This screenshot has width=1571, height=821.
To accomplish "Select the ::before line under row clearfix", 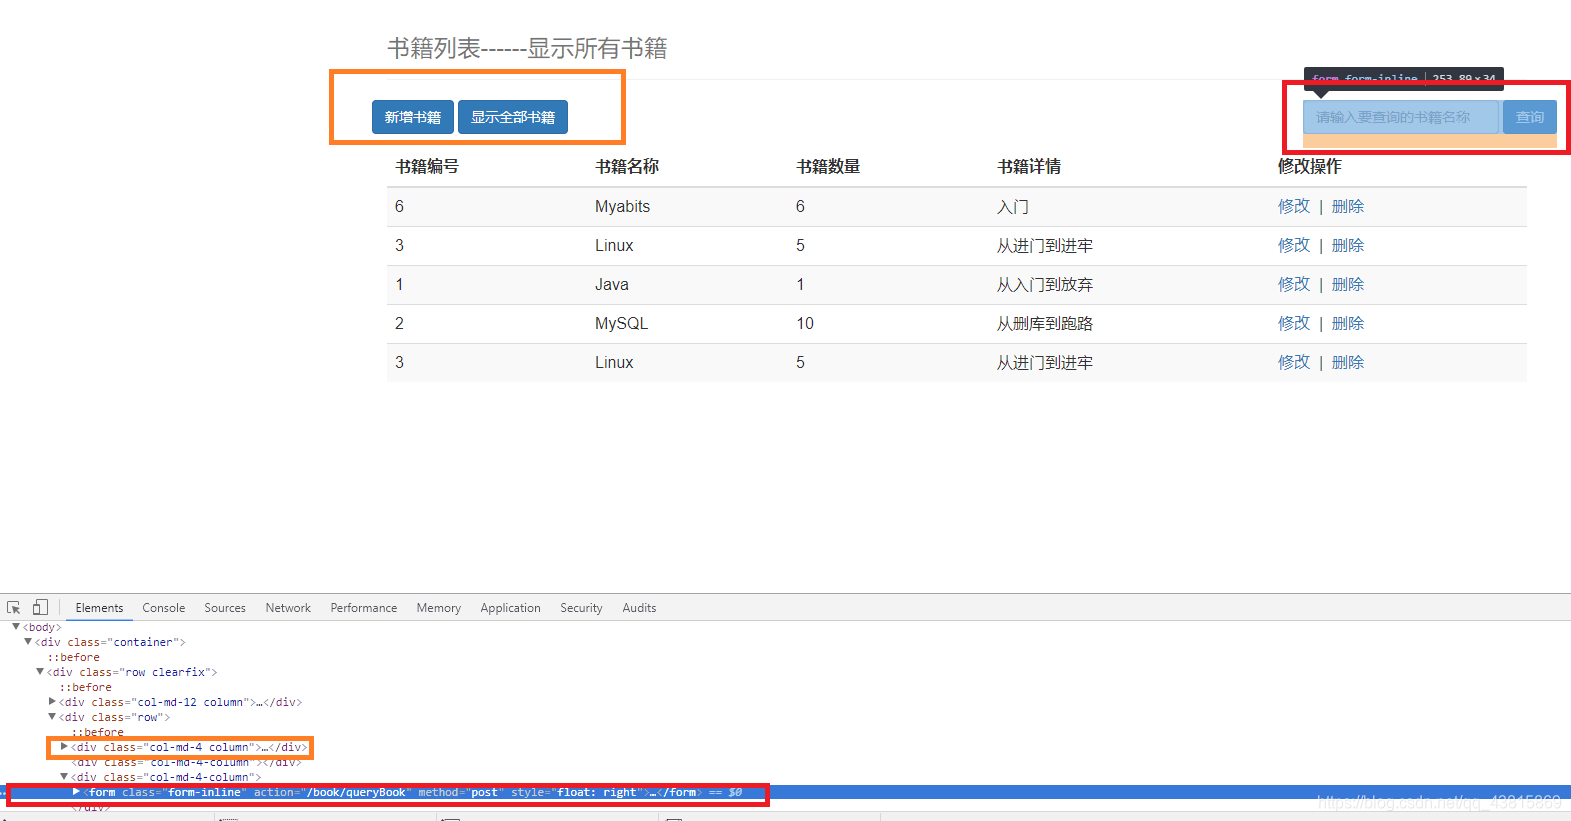I will pos(86,687).
